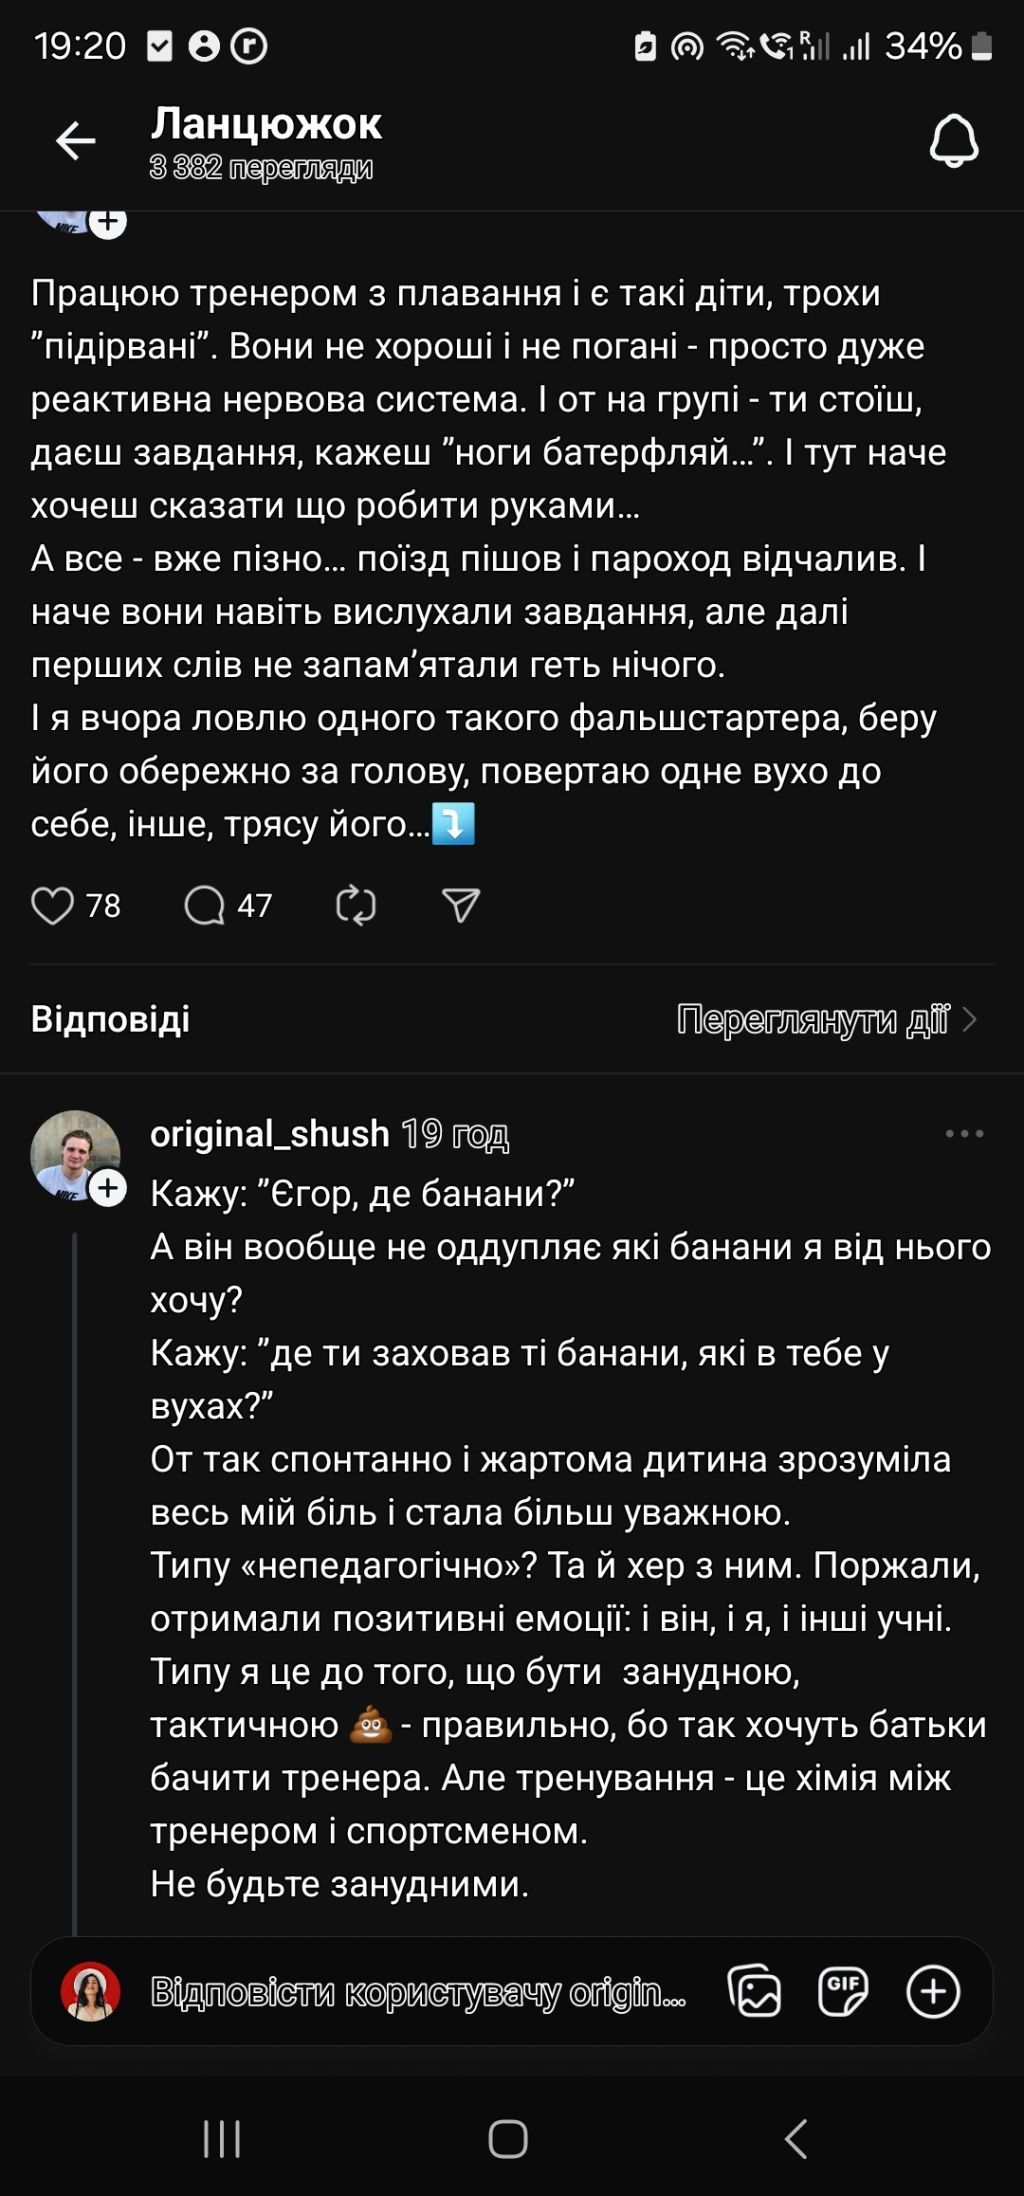
Task: Attach an image using gallery icon
Action: point(754,1991)
